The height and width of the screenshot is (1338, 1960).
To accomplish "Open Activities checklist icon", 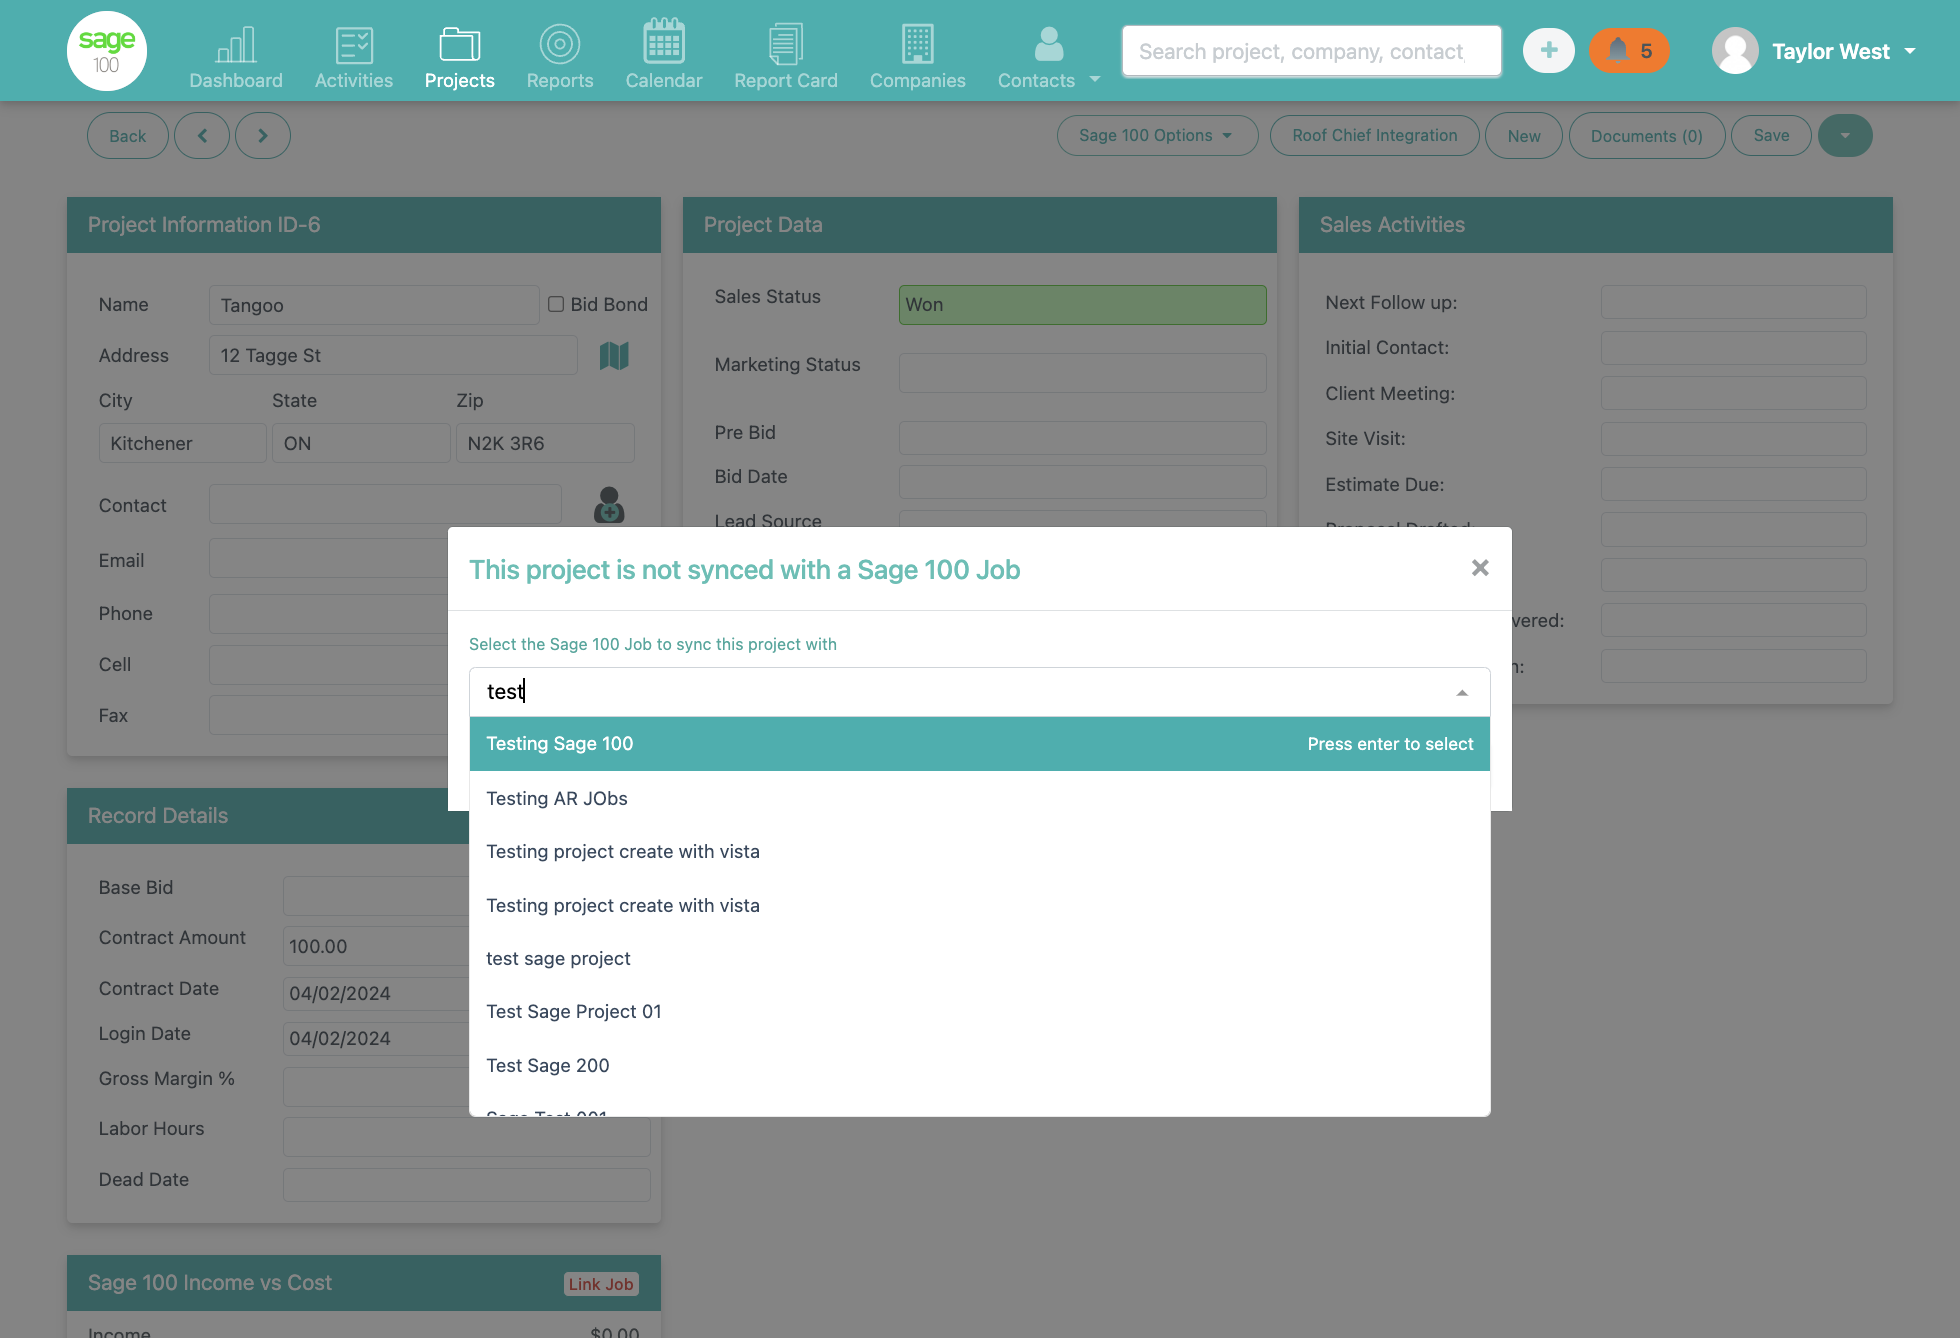I will [x=354, y=45].
